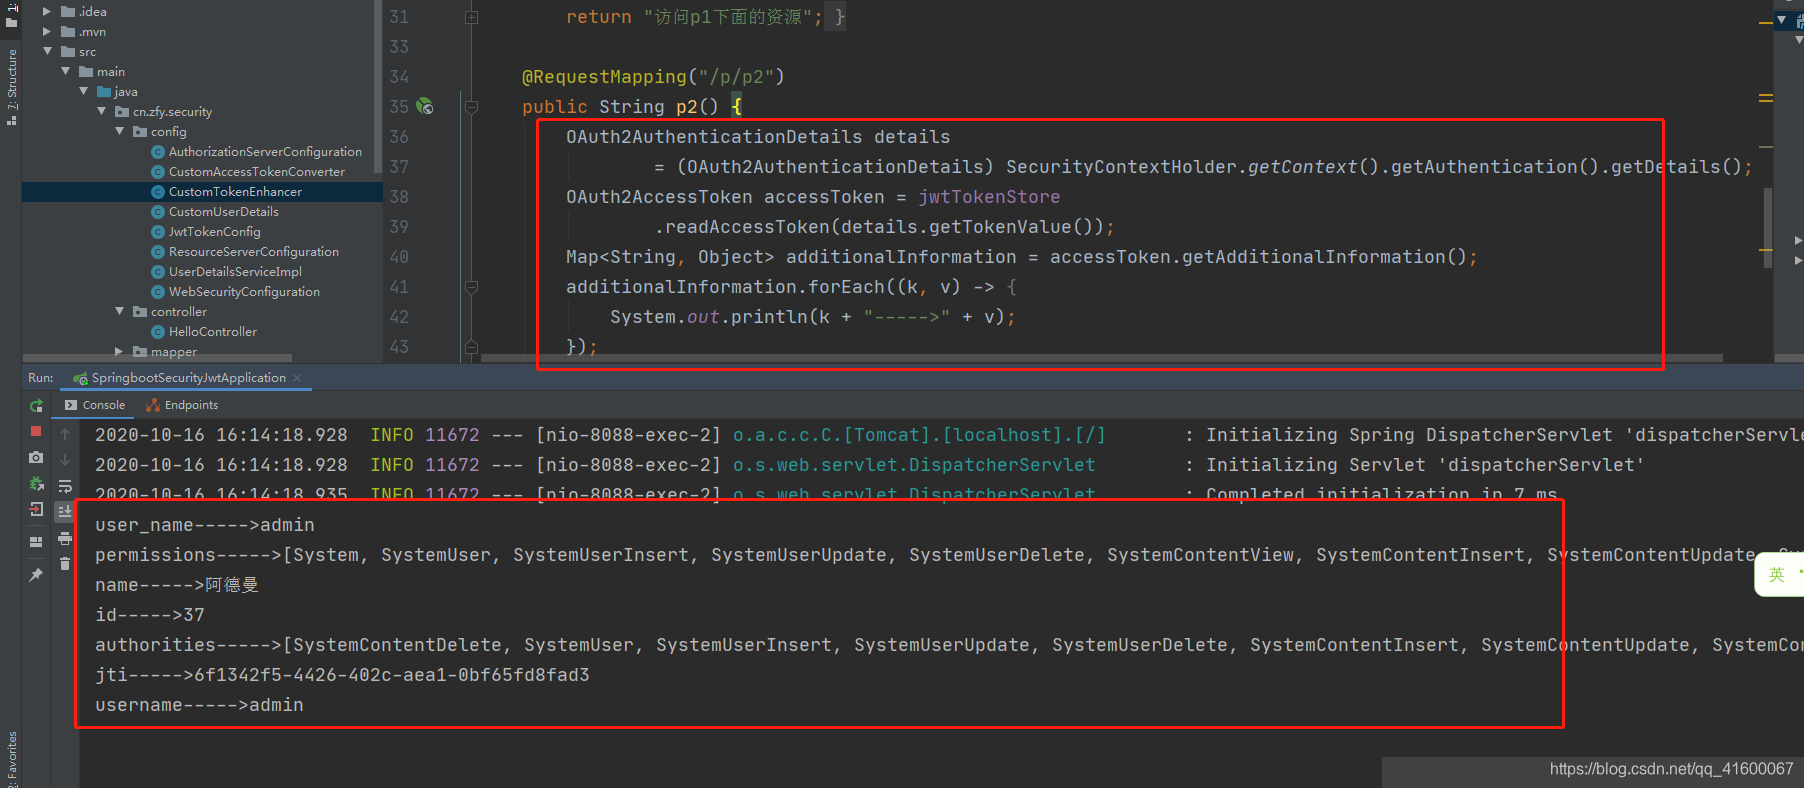Select the controller package row

pos(202,312)
